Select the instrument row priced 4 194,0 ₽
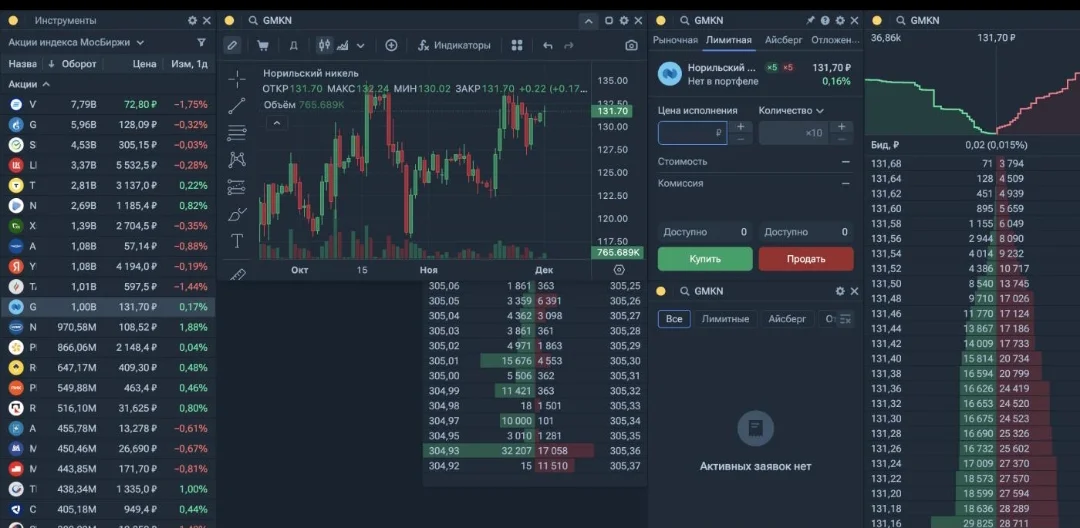 [108, 266]
